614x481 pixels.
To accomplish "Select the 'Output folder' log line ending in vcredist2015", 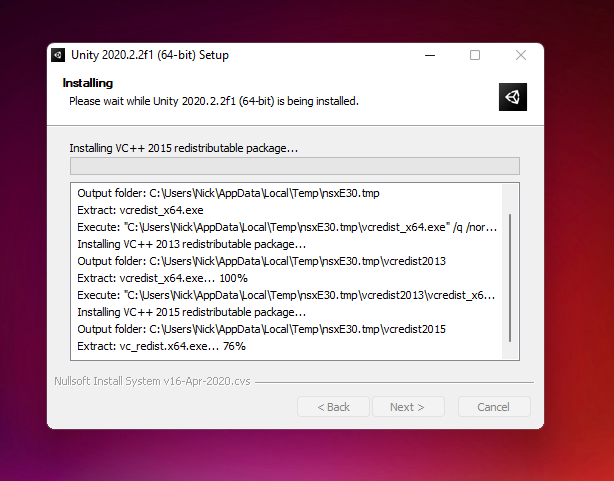I will click(x=261, y=329).
